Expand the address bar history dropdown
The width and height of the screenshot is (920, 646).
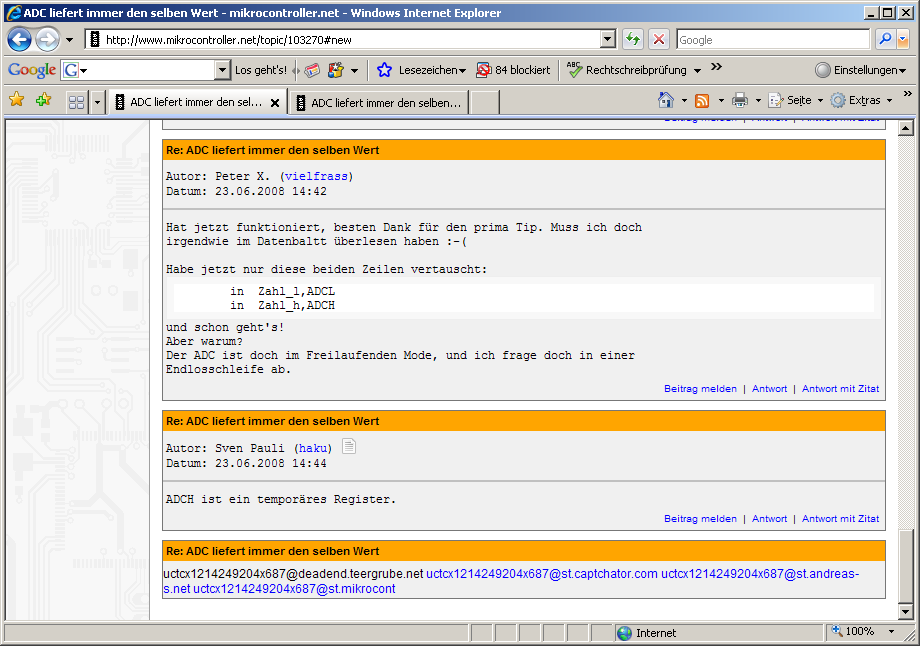(608, 40)
